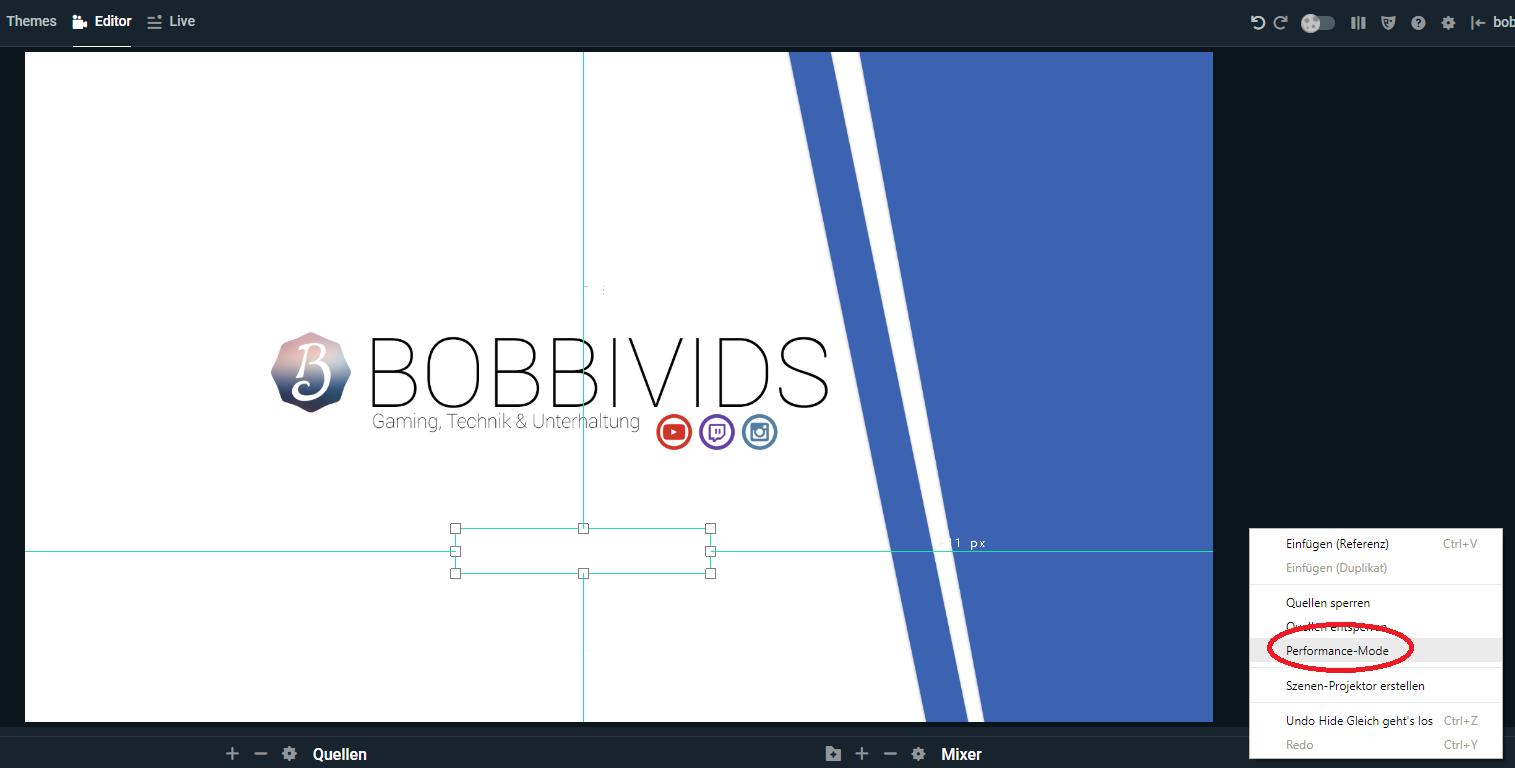Click the face mask shield icon

(1388, 22)
